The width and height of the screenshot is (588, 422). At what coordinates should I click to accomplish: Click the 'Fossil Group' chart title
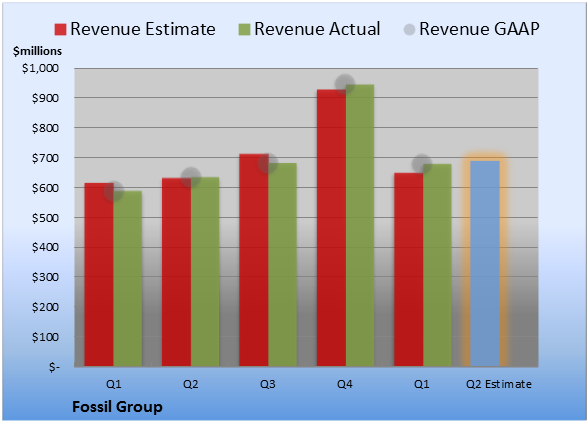[x=117, y=407]
